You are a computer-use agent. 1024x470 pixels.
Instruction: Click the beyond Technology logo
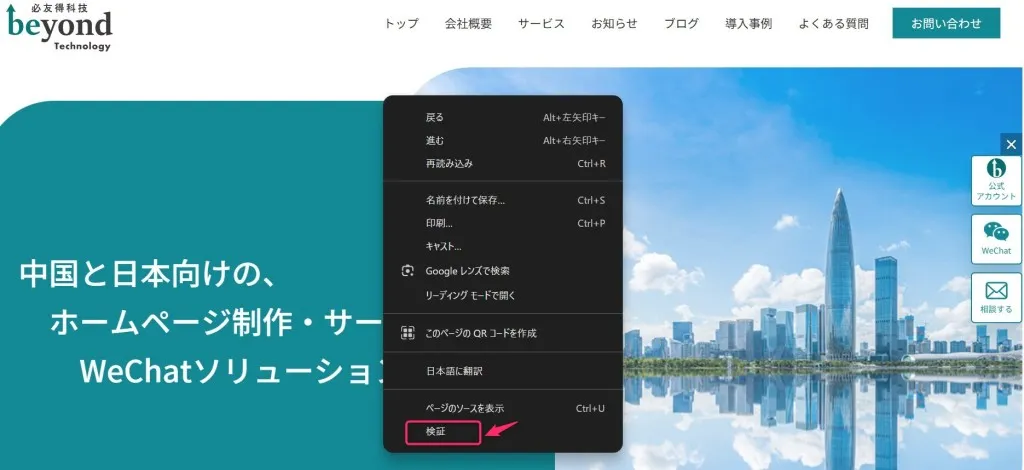point(60,27)
